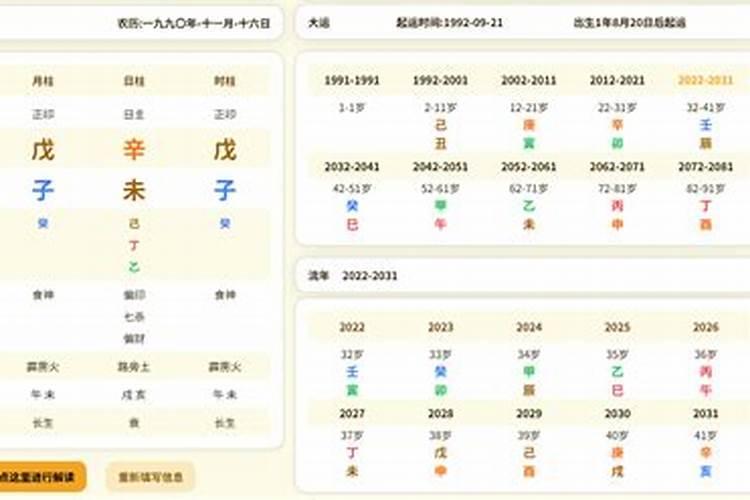This screenshot has width=750, height=500.
Task: Click the 戊 stem in the 时柱 column
Action: click(225, 150)
